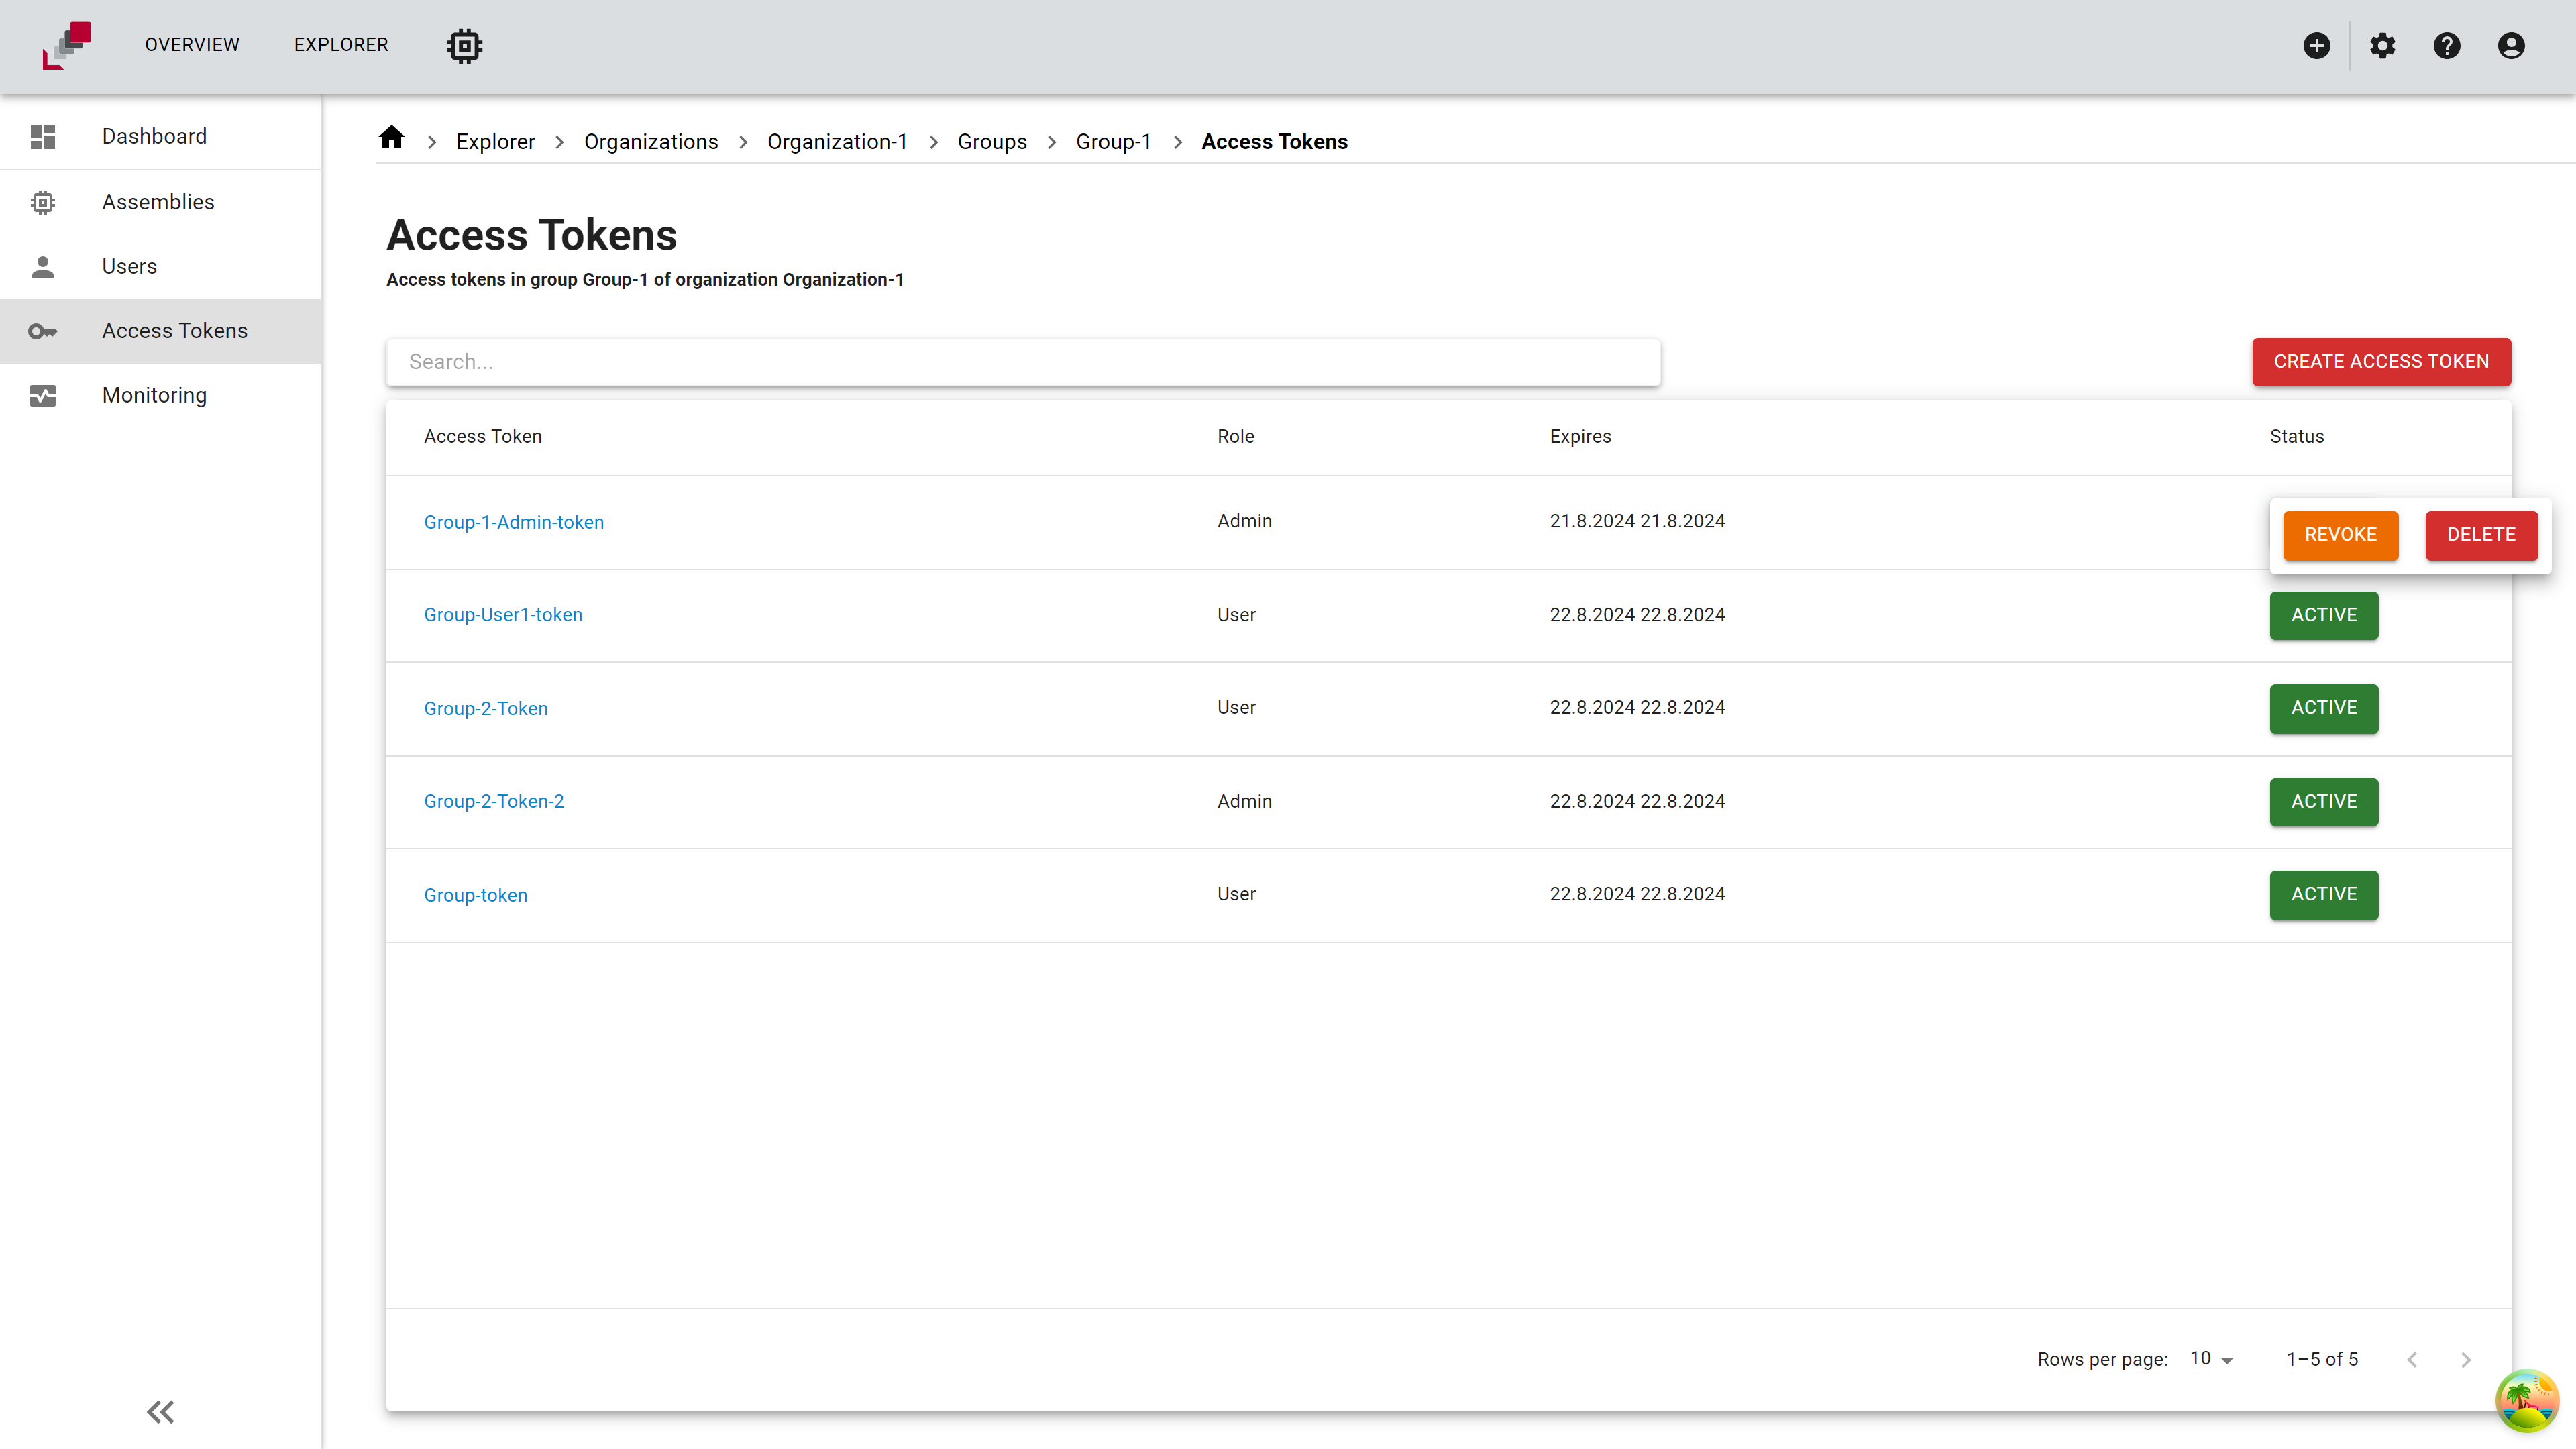Click the Access Token column header
Viewport: 2576px width, 1449px height.
pos(482,437)
